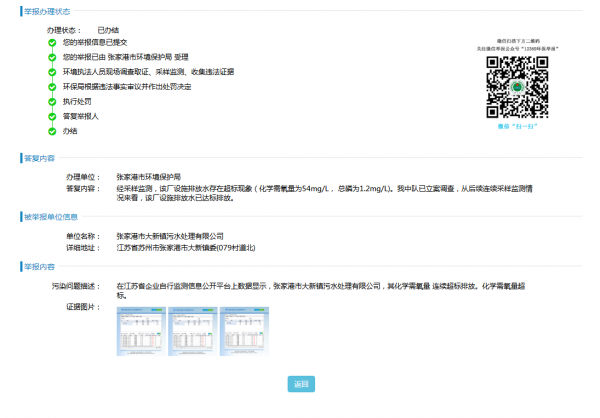This screenshot has width=600, height=418.
Task: Click the green check beside 环境执法人员现场调查取证
Action: [52, 72]
